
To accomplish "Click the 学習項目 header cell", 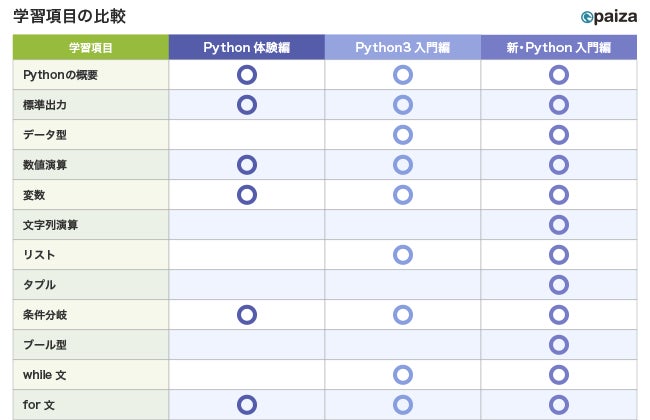I will (91, 47).
